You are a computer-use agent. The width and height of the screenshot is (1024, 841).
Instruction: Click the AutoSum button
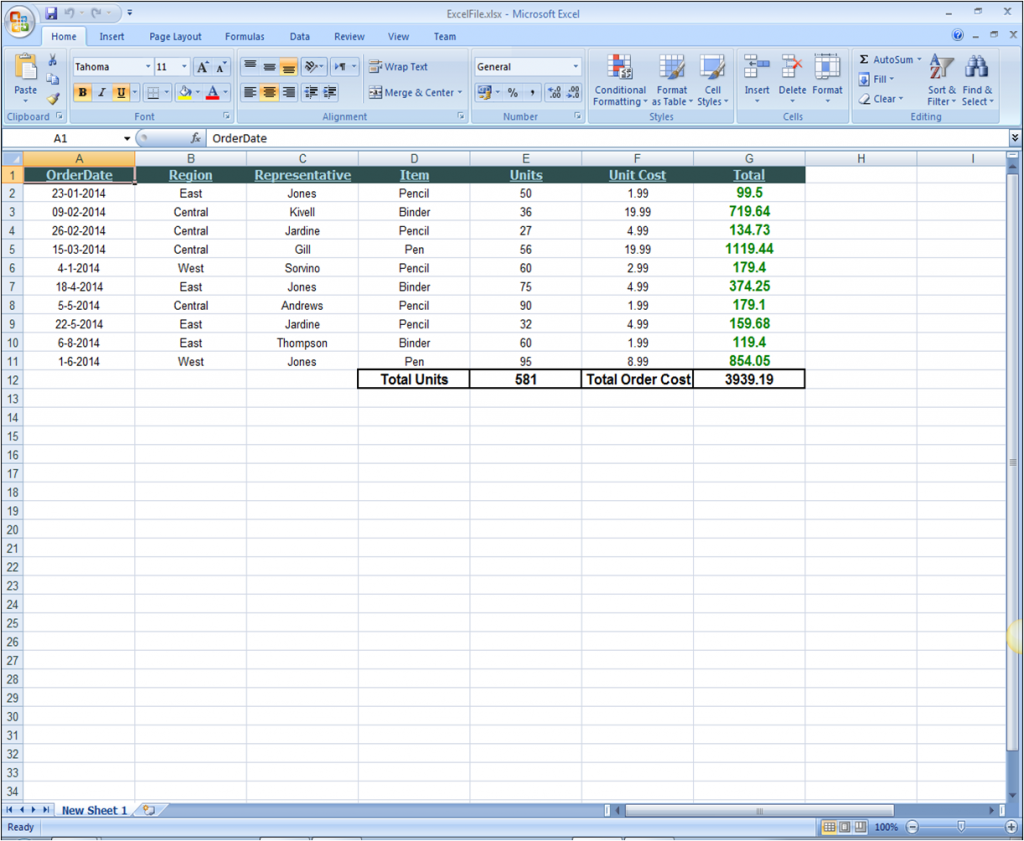coord(885,60)
